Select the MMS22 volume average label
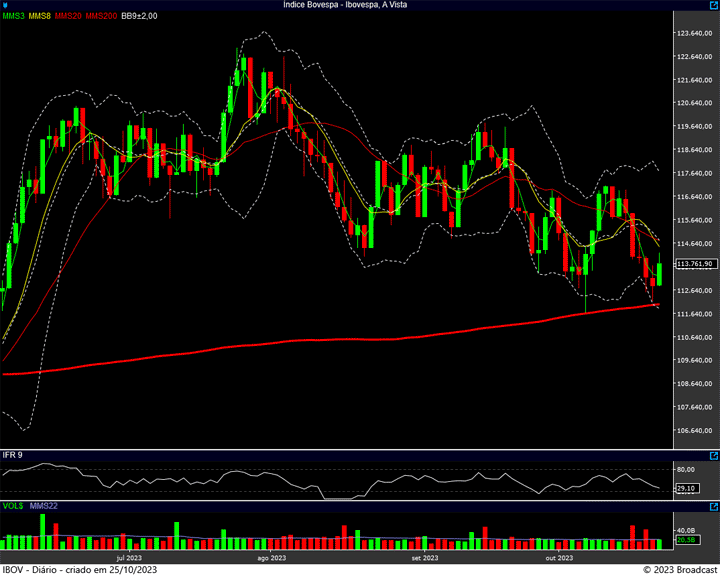This screenshot has height=575, width=720. click(x=44, y=506)
